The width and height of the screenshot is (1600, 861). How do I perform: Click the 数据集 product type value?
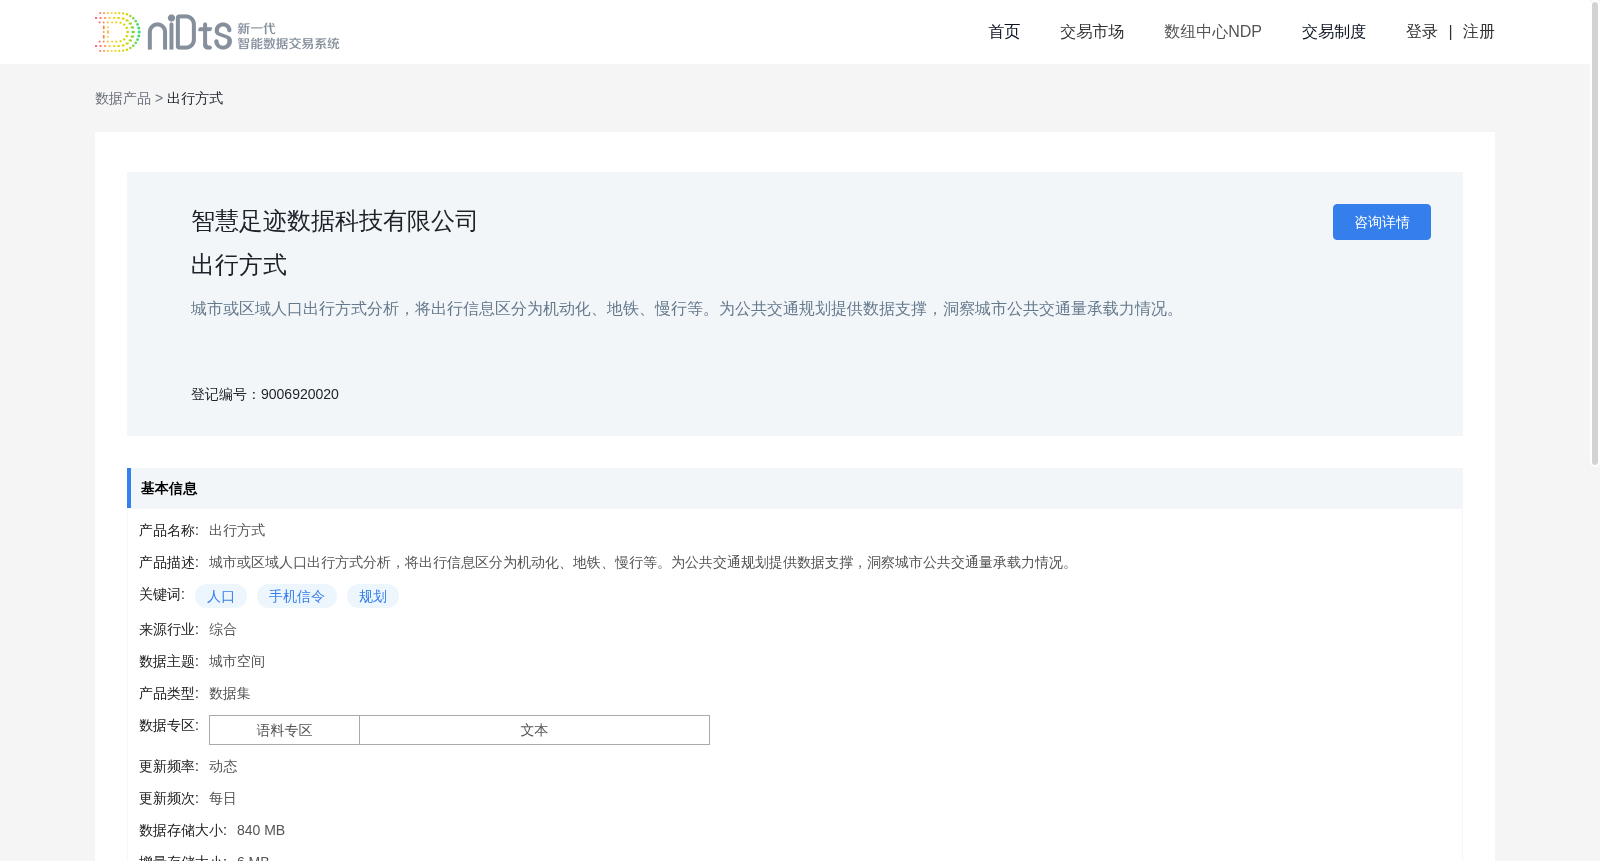(x=230, y=693)
